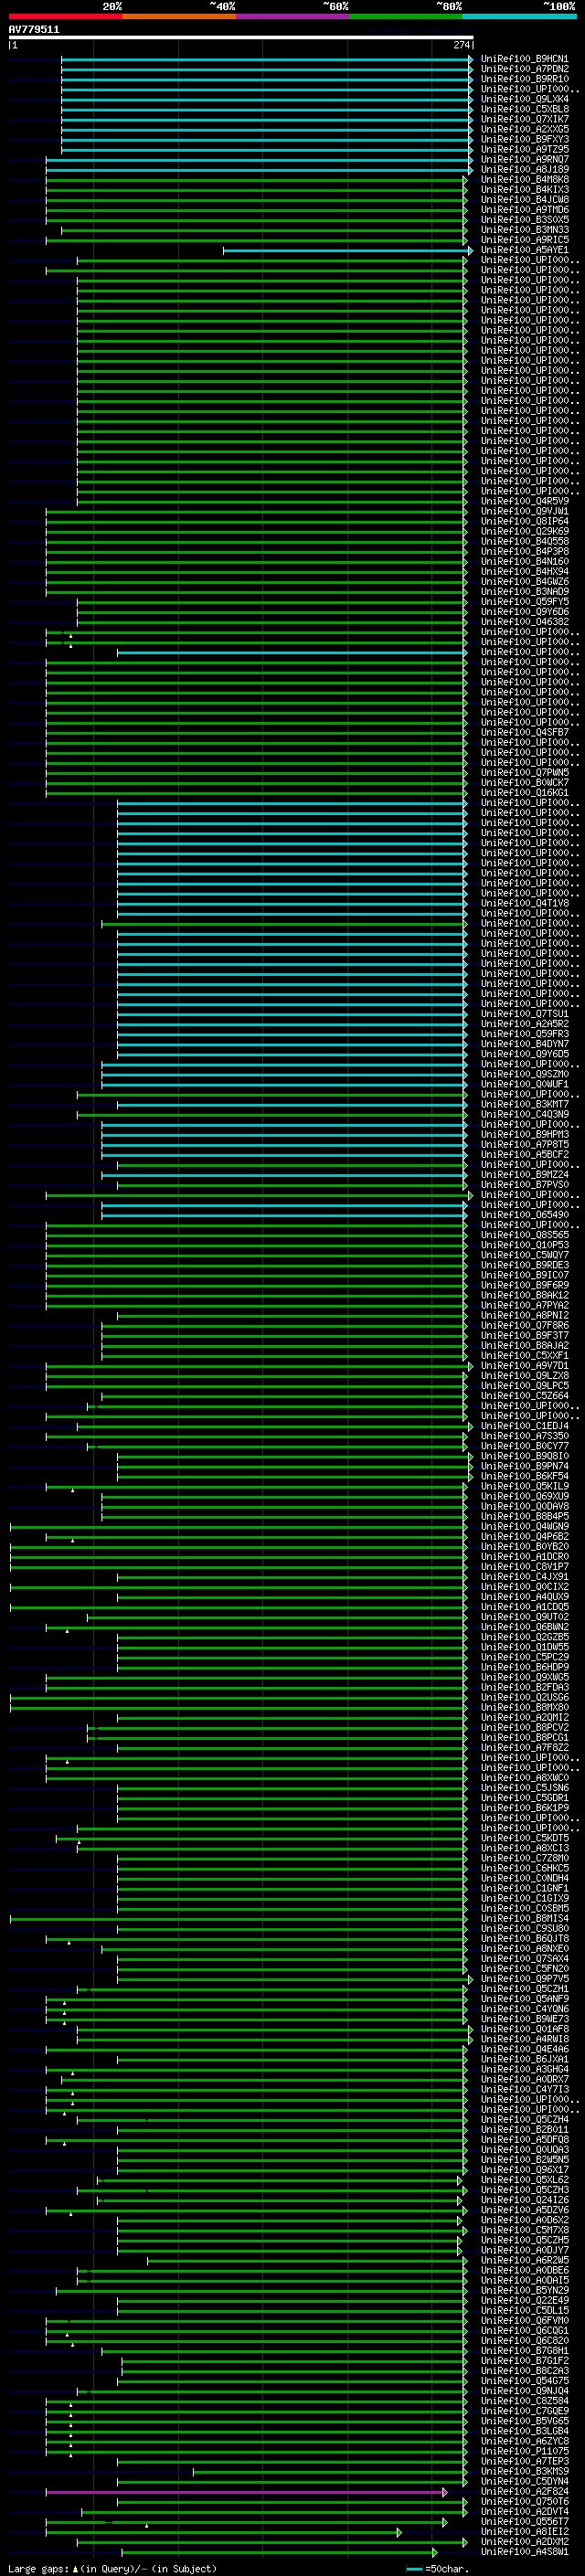The image size is (585, 2576).
Task: Select label UniRef100_A2XXG5
Action: coord(524,129)
